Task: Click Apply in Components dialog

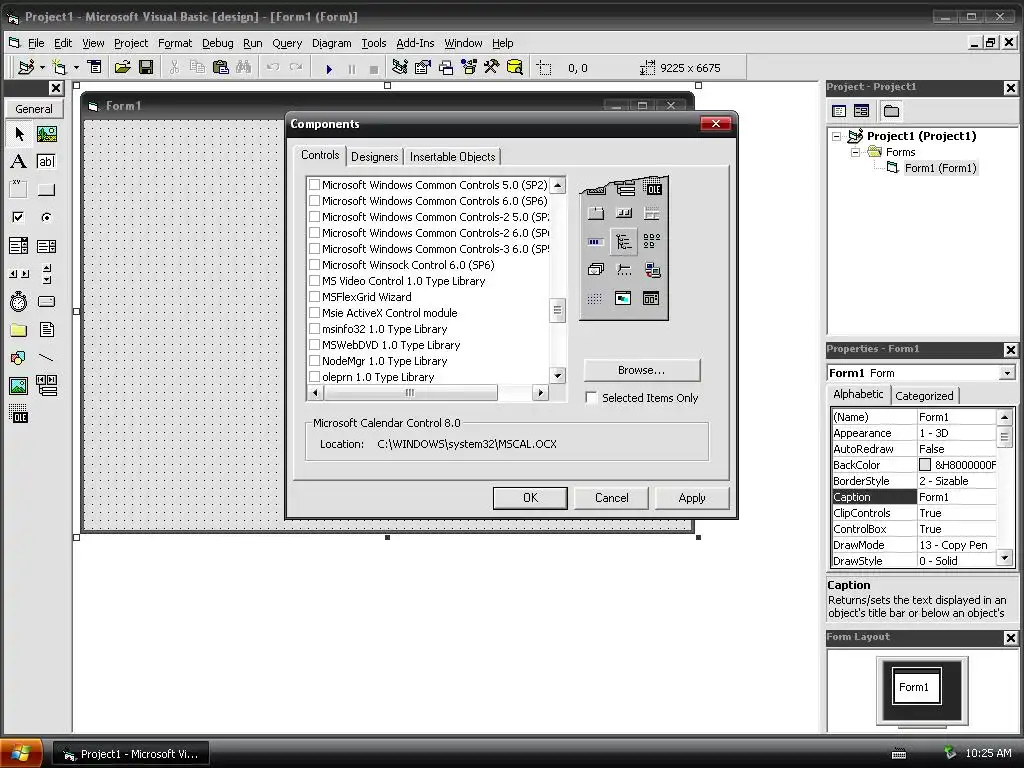Action: pyautogui.click(x=692, y=498)
